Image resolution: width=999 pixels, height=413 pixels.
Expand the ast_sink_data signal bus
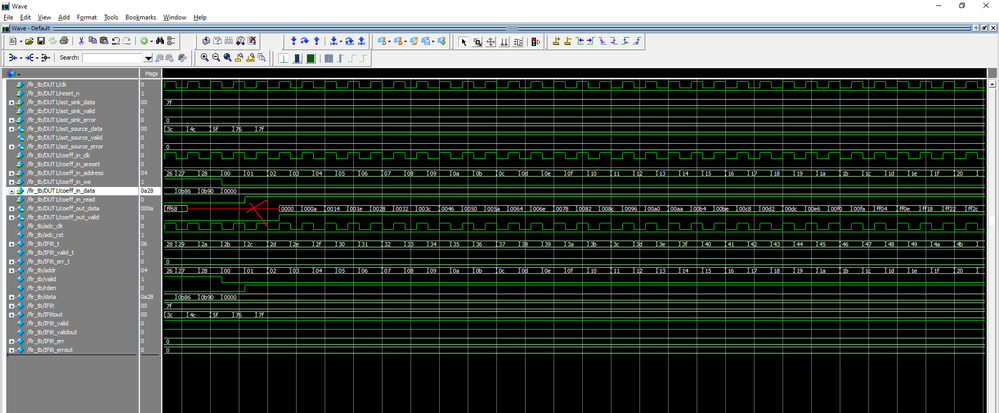(x=11, y=102)
